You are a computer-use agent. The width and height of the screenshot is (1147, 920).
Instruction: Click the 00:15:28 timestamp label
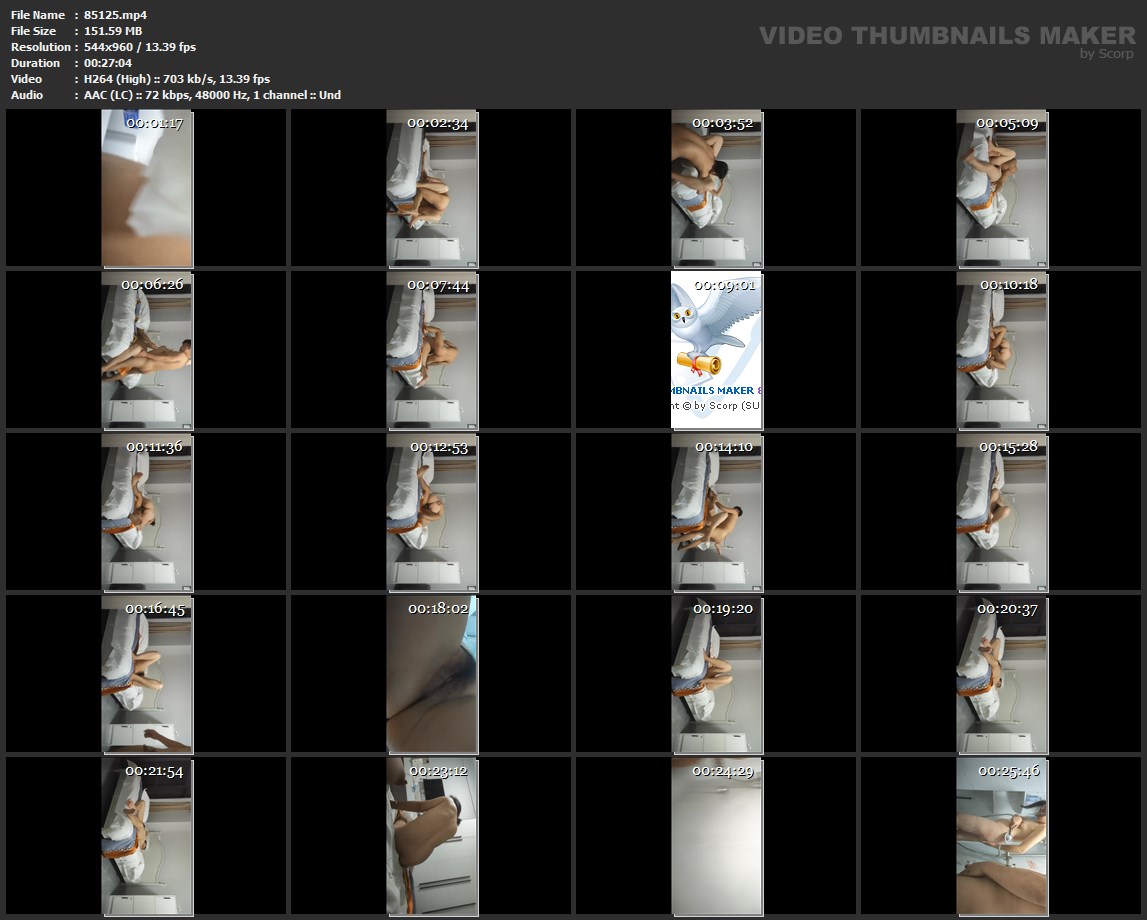1008,446
